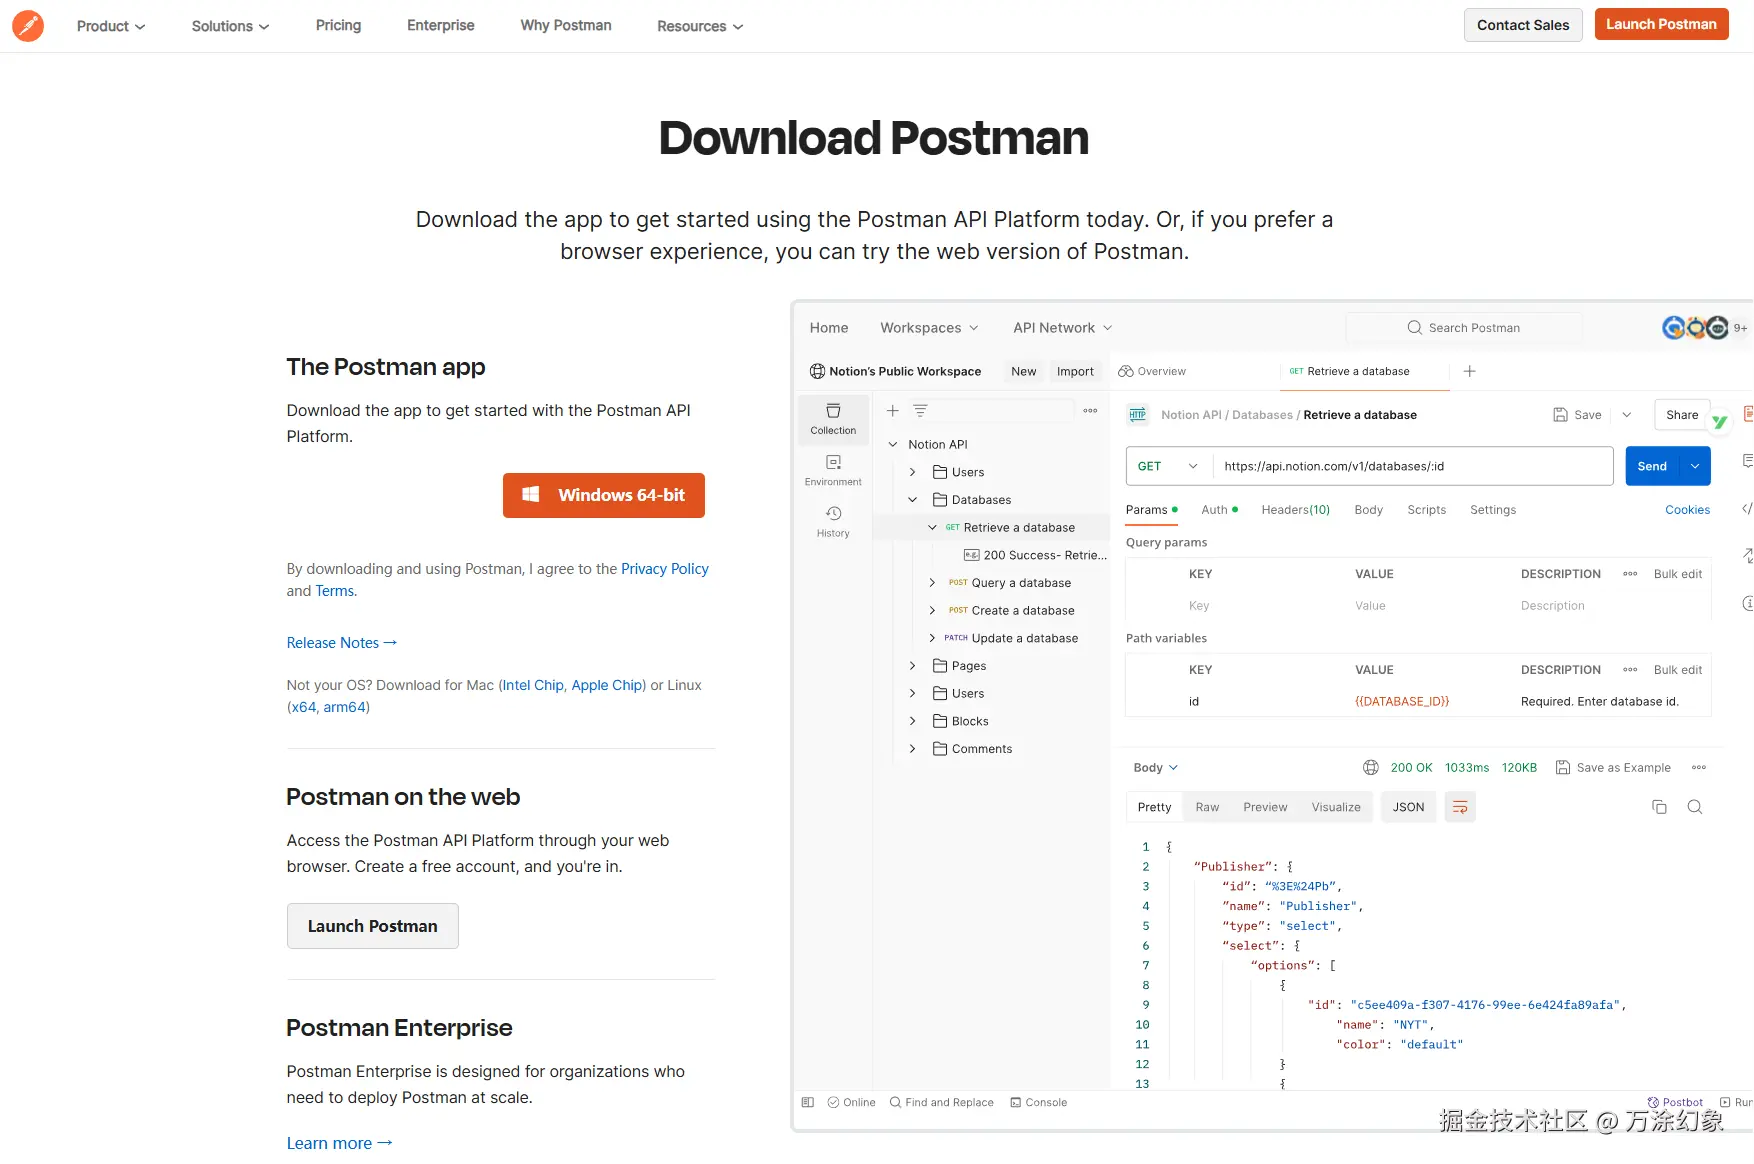Image resolution: width=1754 pixels, height=1164 pixels.
Task: Open the Collection sidebar panel
Action: point(833,419)
